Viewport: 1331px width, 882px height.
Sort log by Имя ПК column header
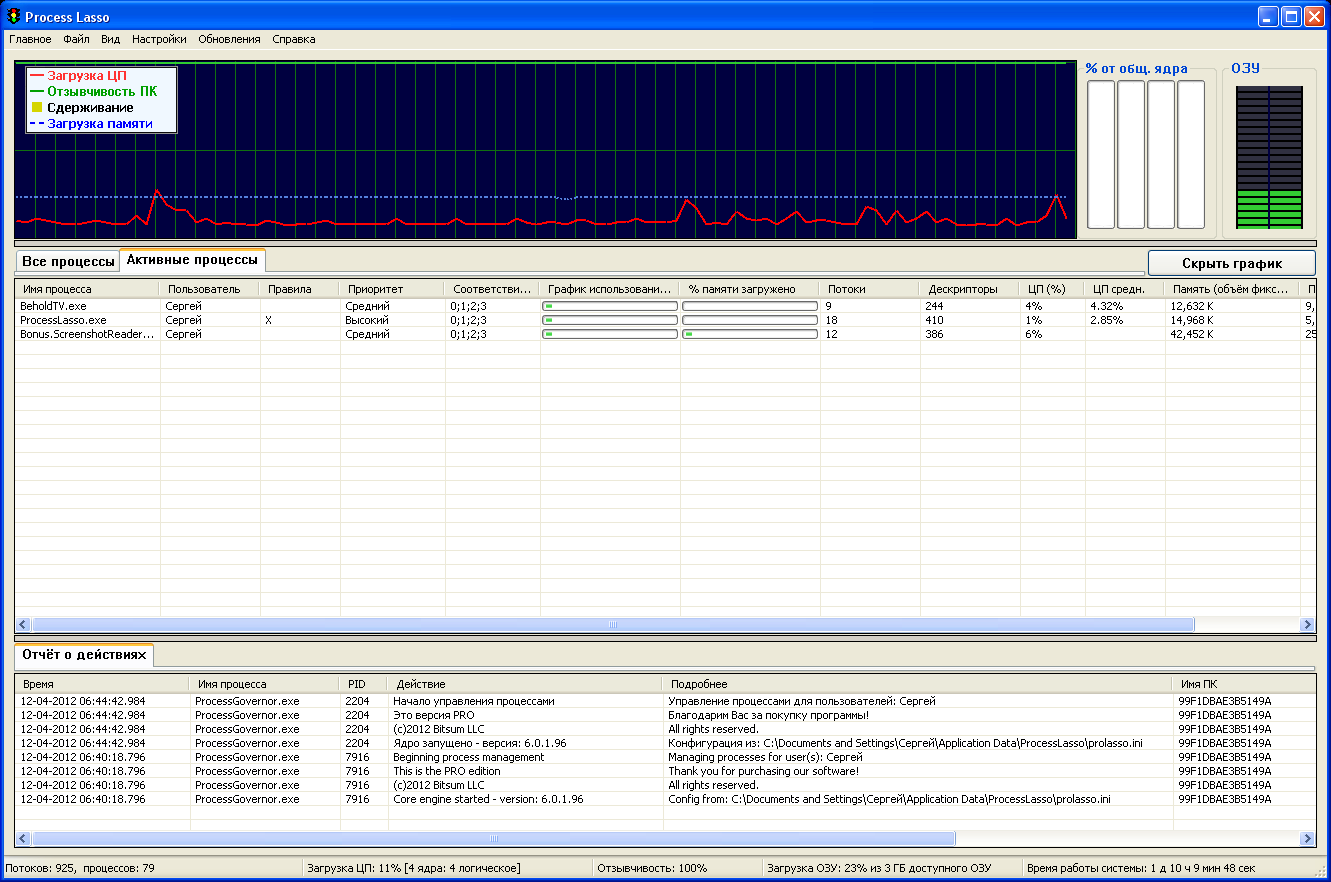click(x=1244, y=684)
